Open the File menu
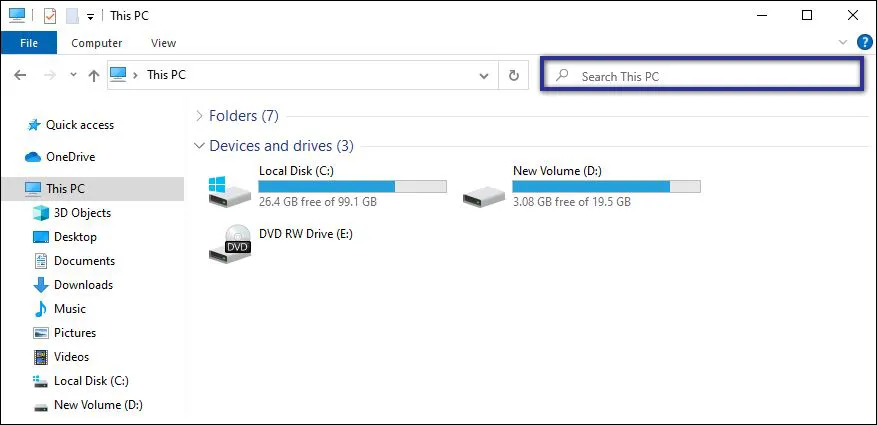This screenshot has width=877, height=425. [x=29, y=43]
